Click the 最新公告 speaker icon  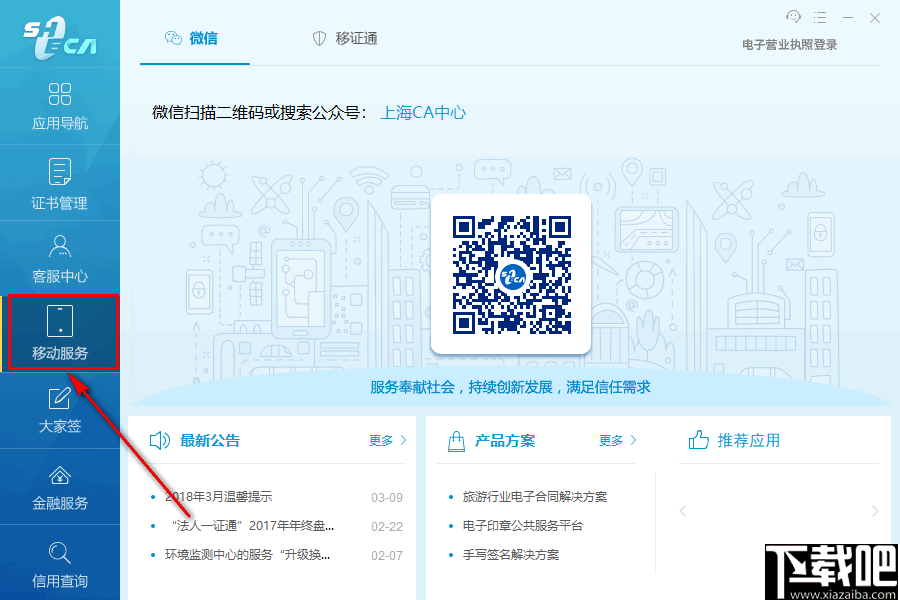(160, 440)
